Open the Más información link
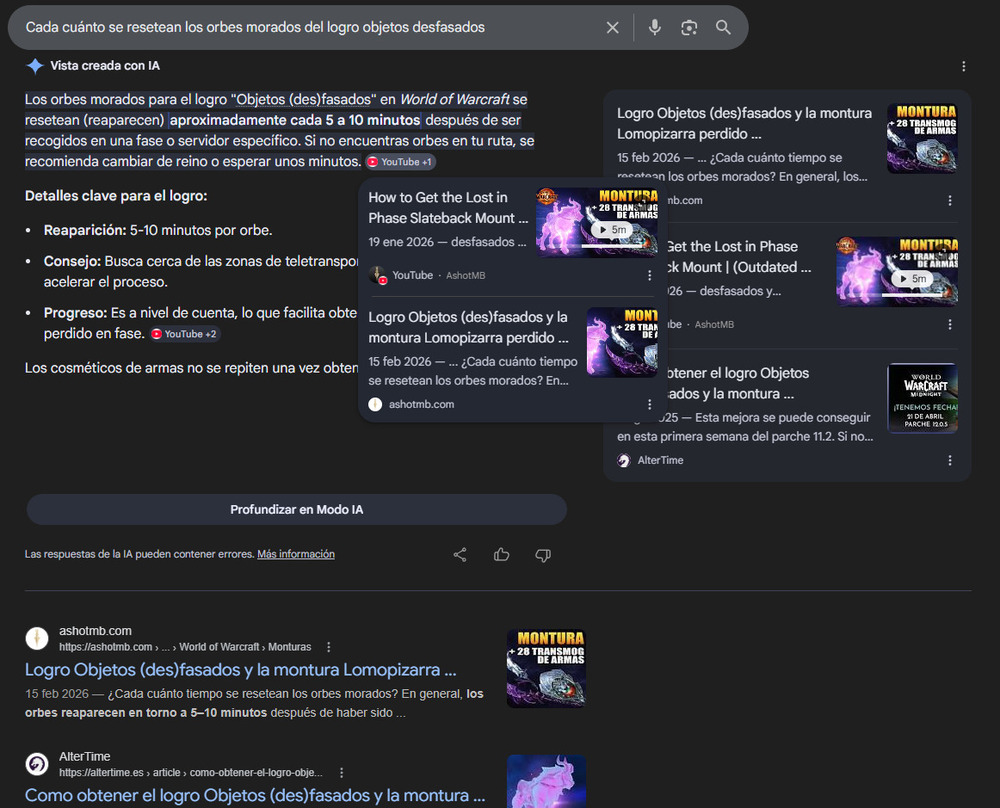 (296, 554)
